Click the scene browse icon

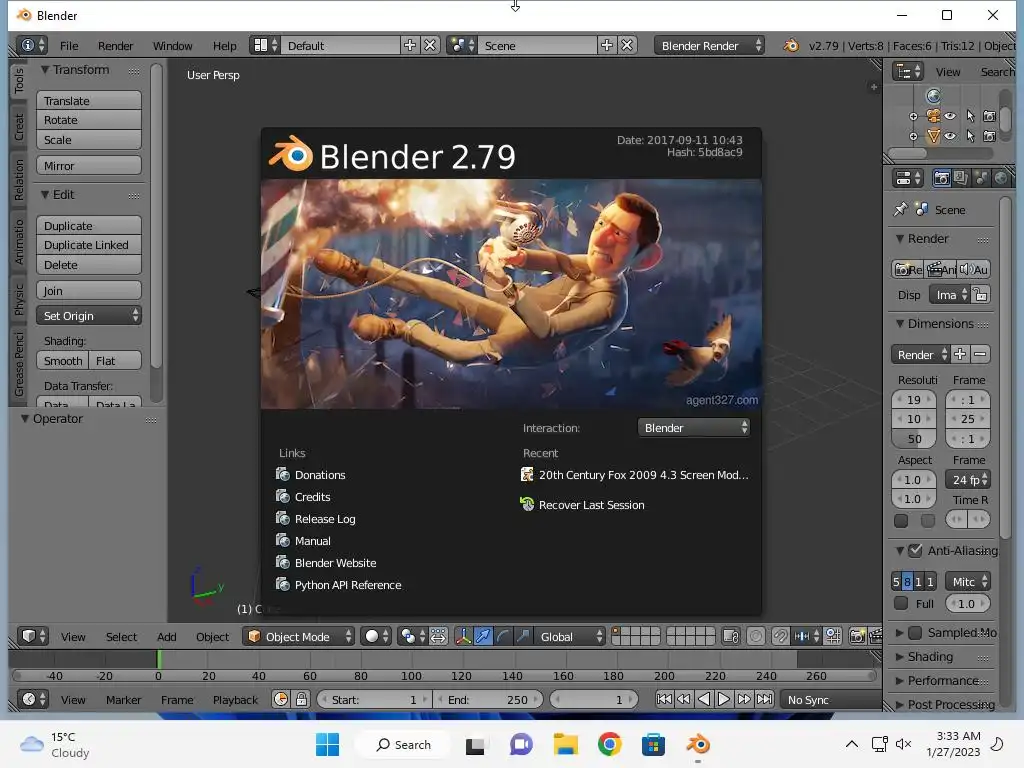(462, 46)
